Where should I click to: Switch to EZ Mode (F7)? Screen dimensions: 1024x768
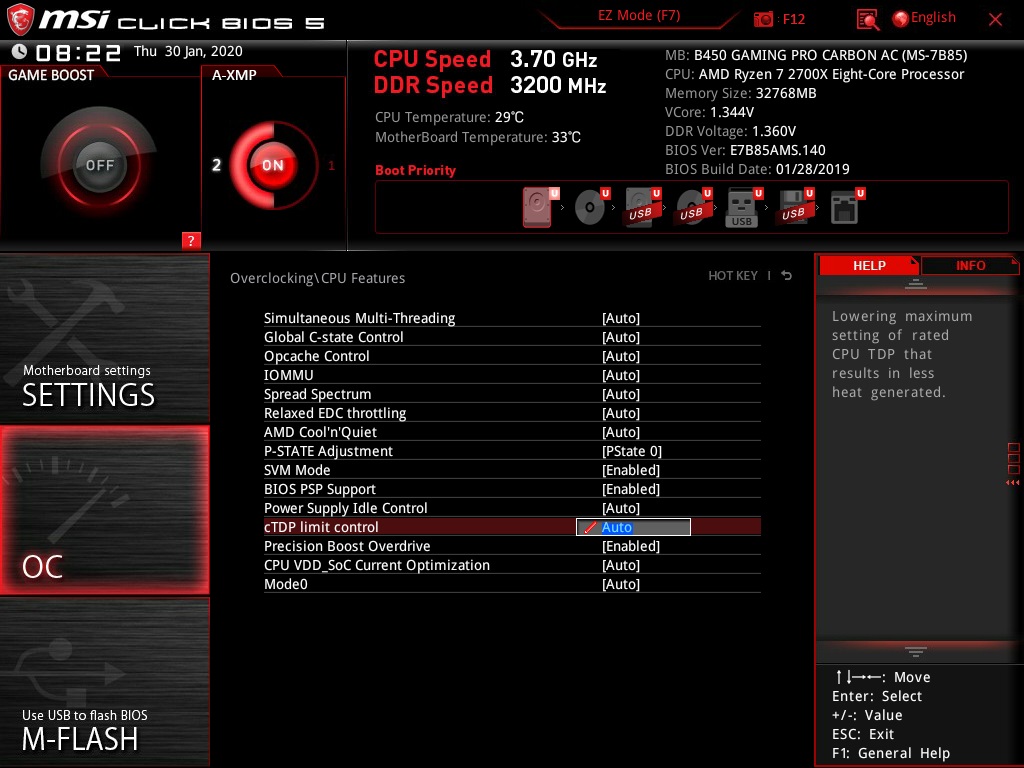(x=639, y=16)
